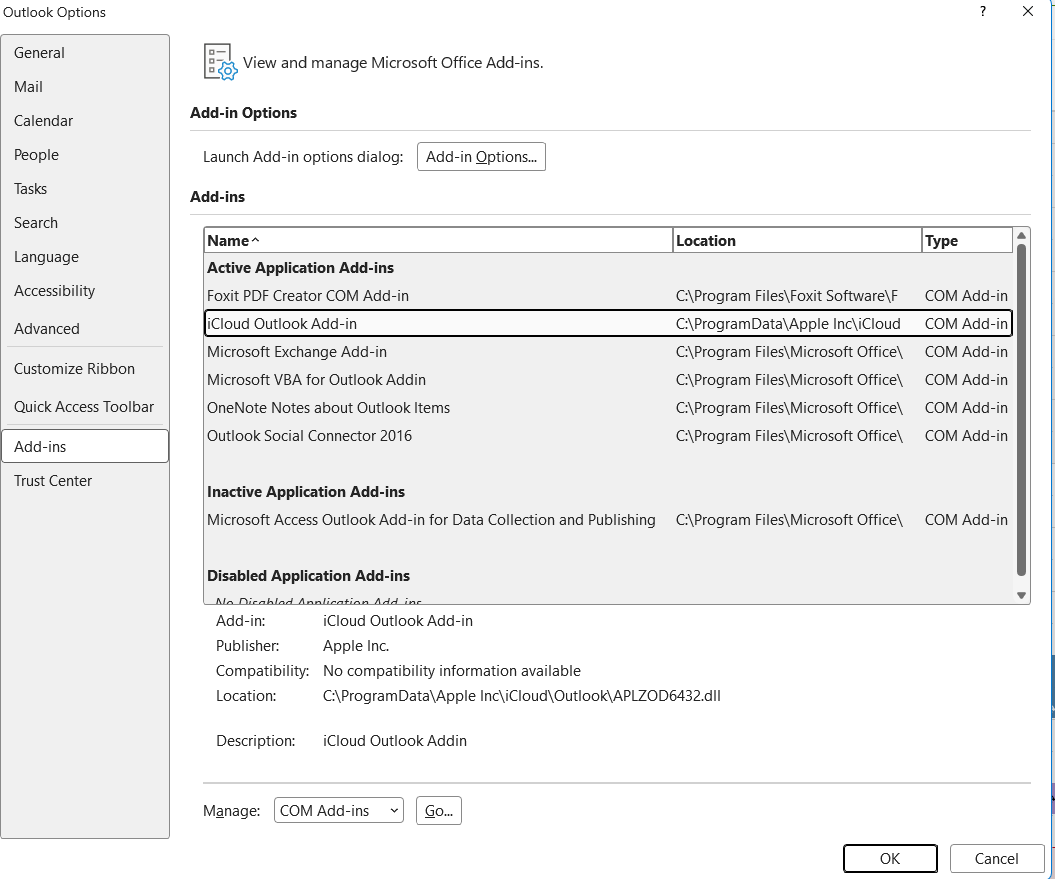Click the add-ins list scroll down arrow
This screenshot has width=1055, height=879.
1021,595
